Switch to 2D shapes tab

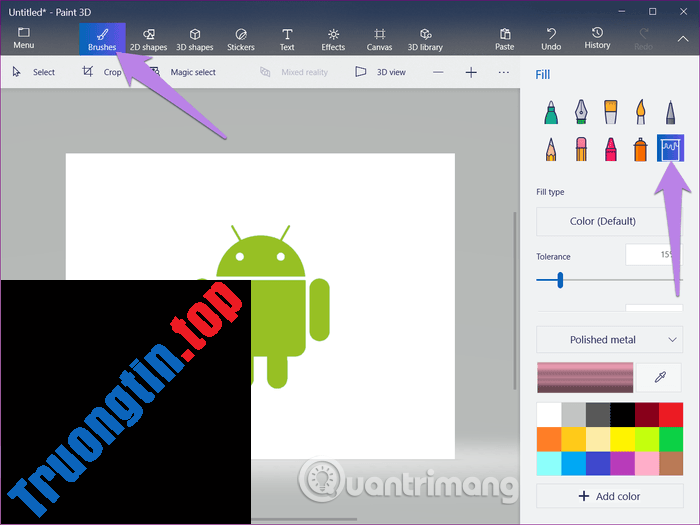(x=148, y=39)
